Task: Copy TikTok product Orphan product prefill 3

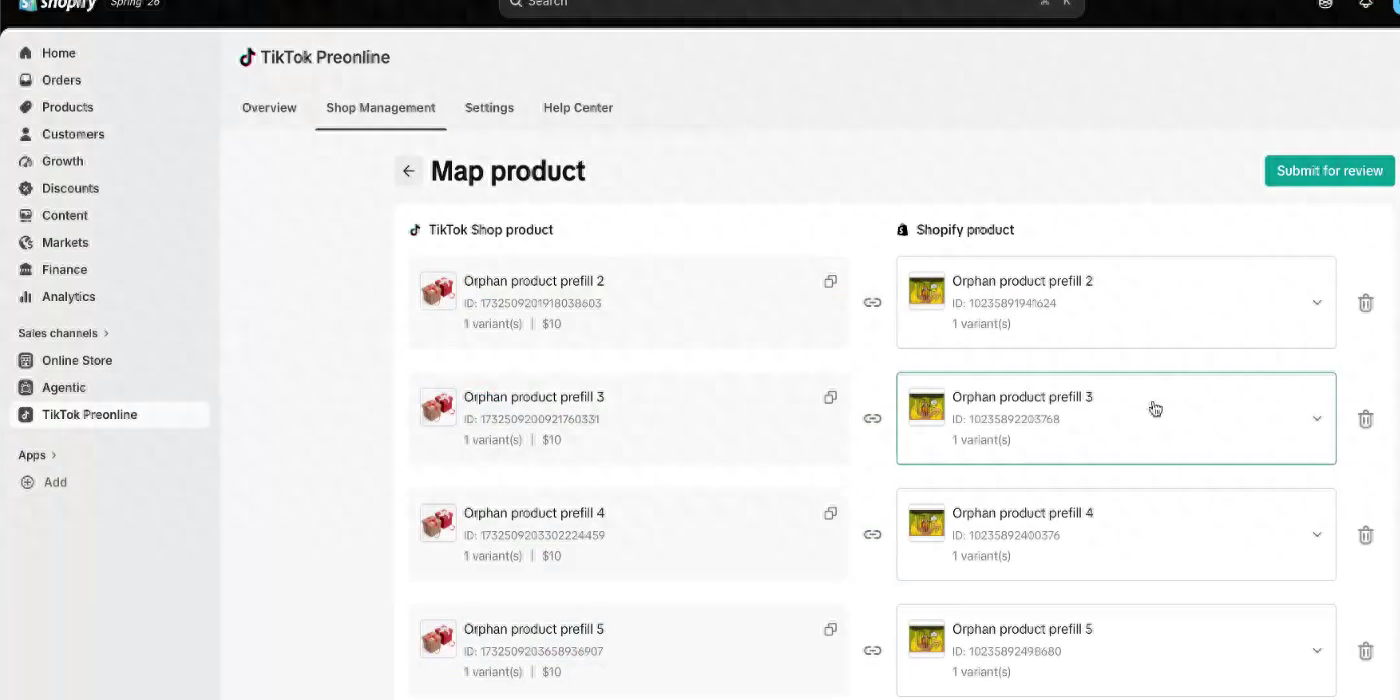Action: click(830, 397)
